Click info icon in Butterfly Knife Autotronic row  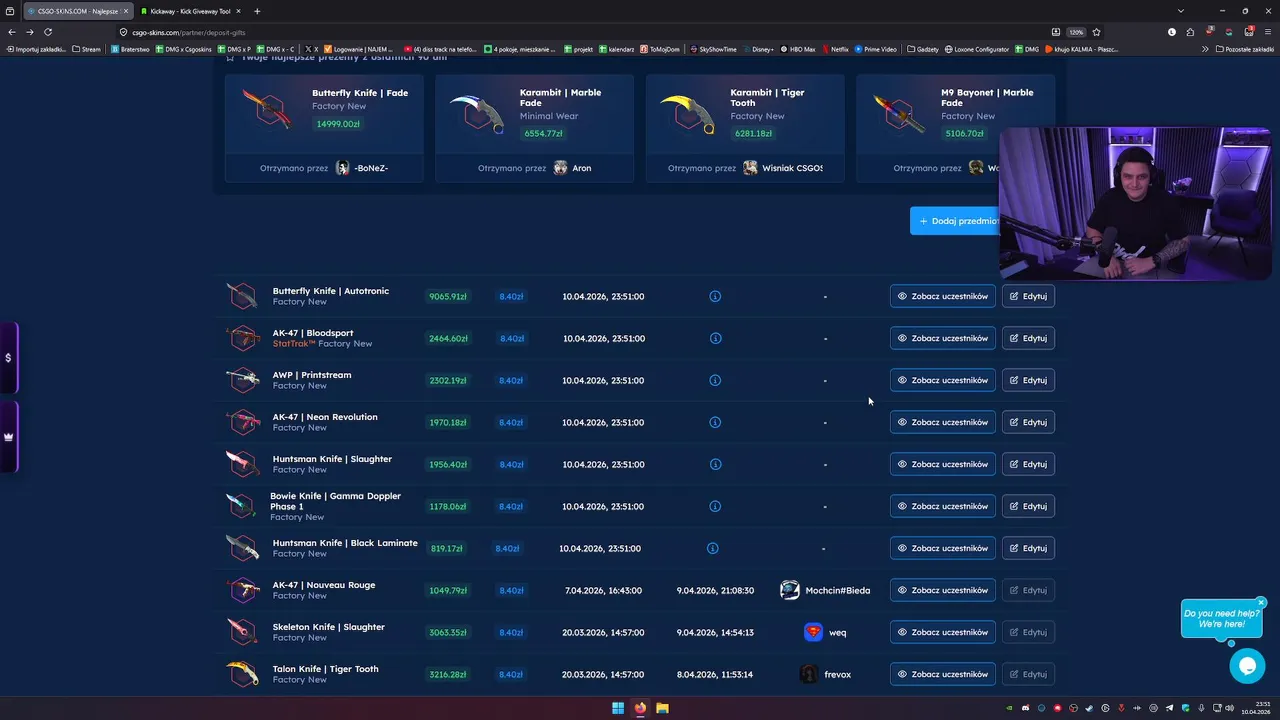(x=715, y=296)
